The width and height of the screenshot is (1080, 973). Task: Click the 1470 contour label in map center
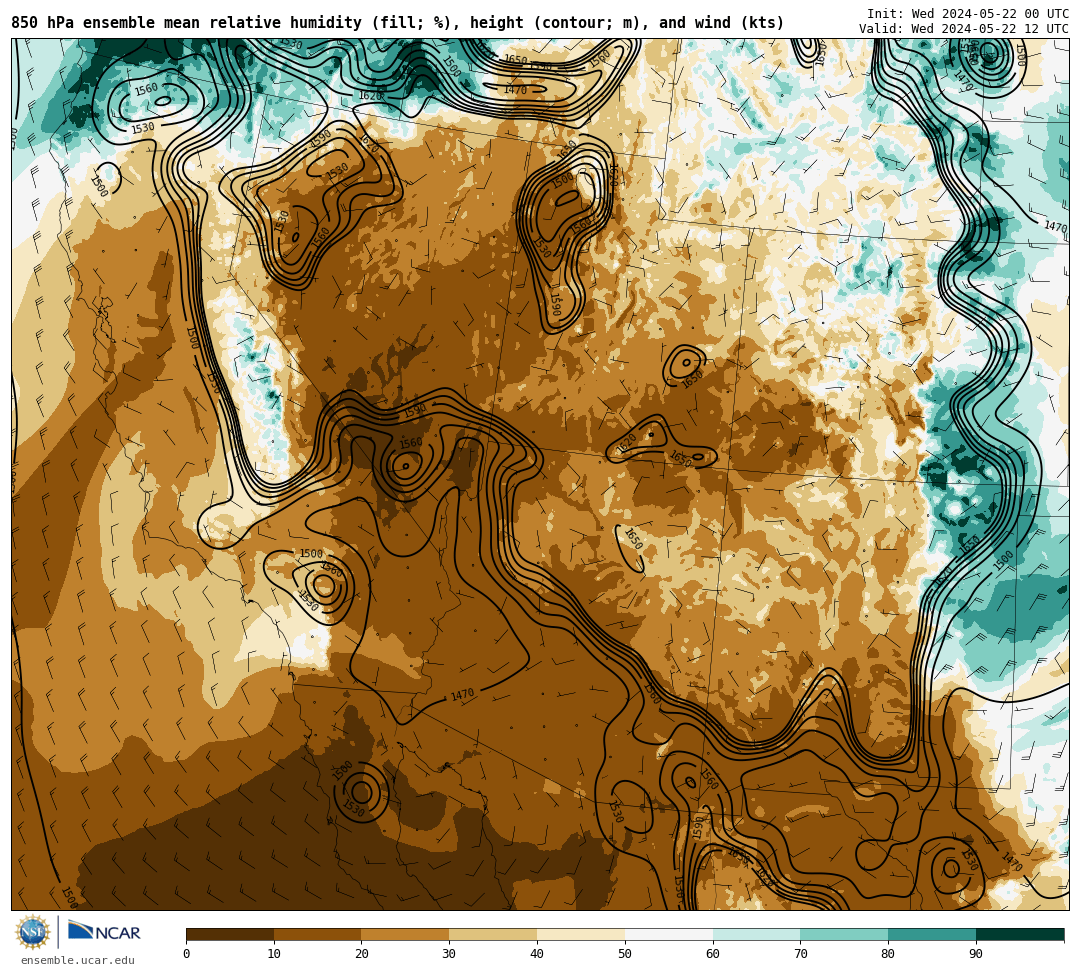click(462, 695)
